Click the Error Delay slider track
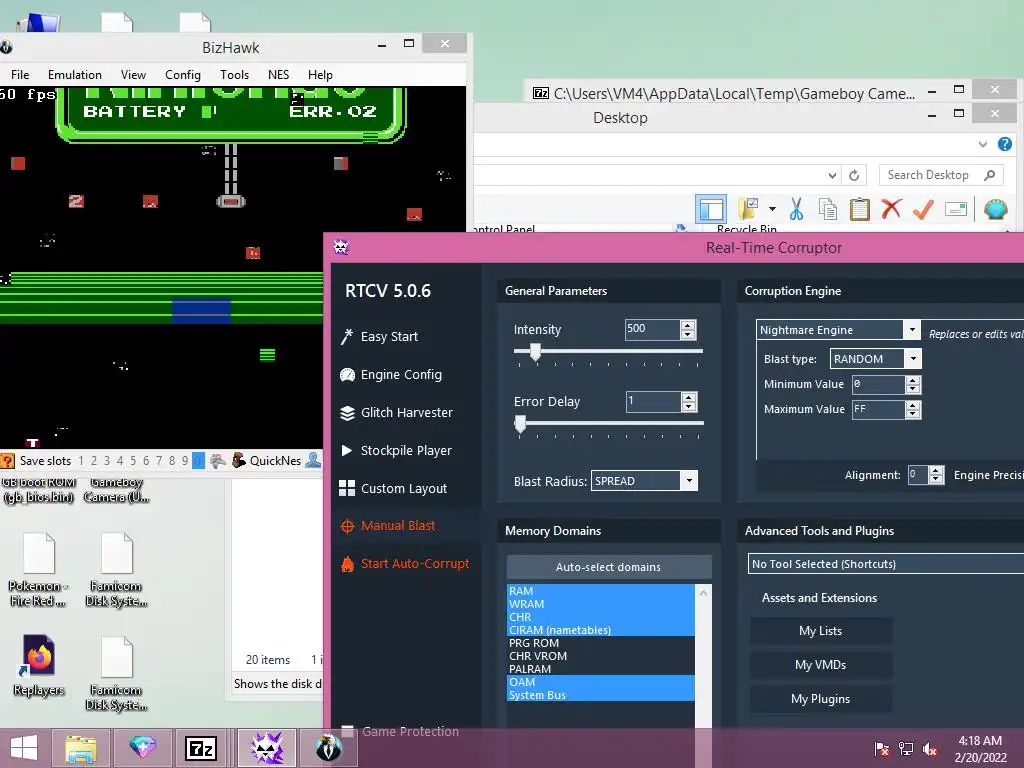 [x=608, y=423]
